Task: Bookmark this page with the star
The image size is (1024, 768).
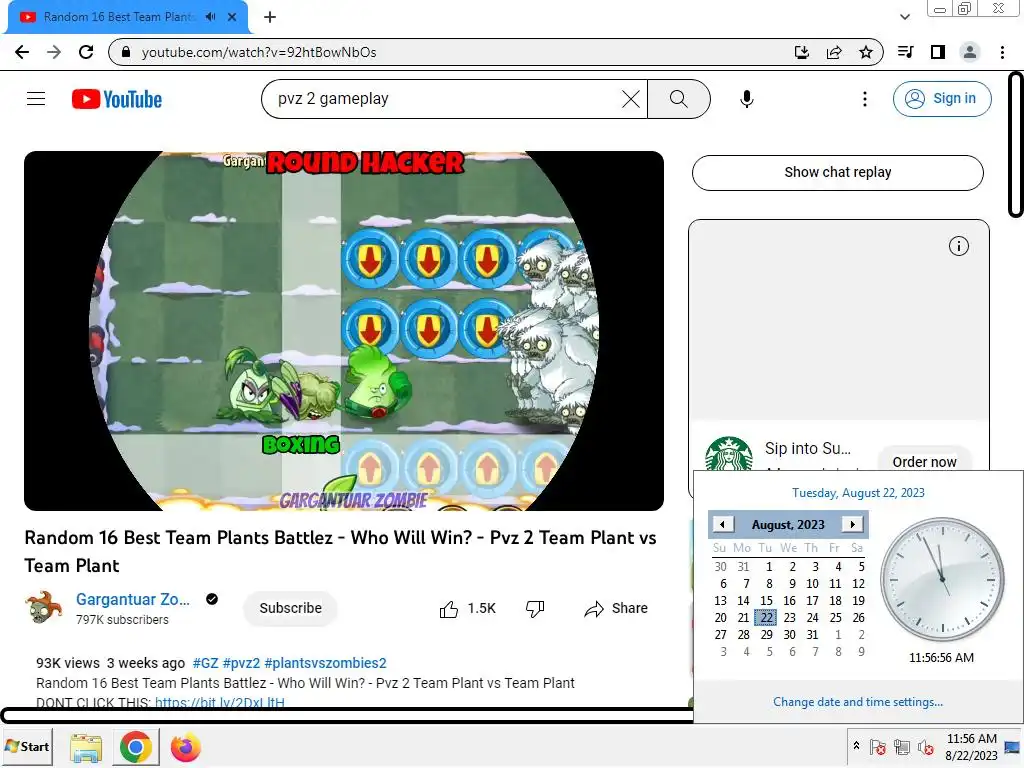Action: point(866,52)
